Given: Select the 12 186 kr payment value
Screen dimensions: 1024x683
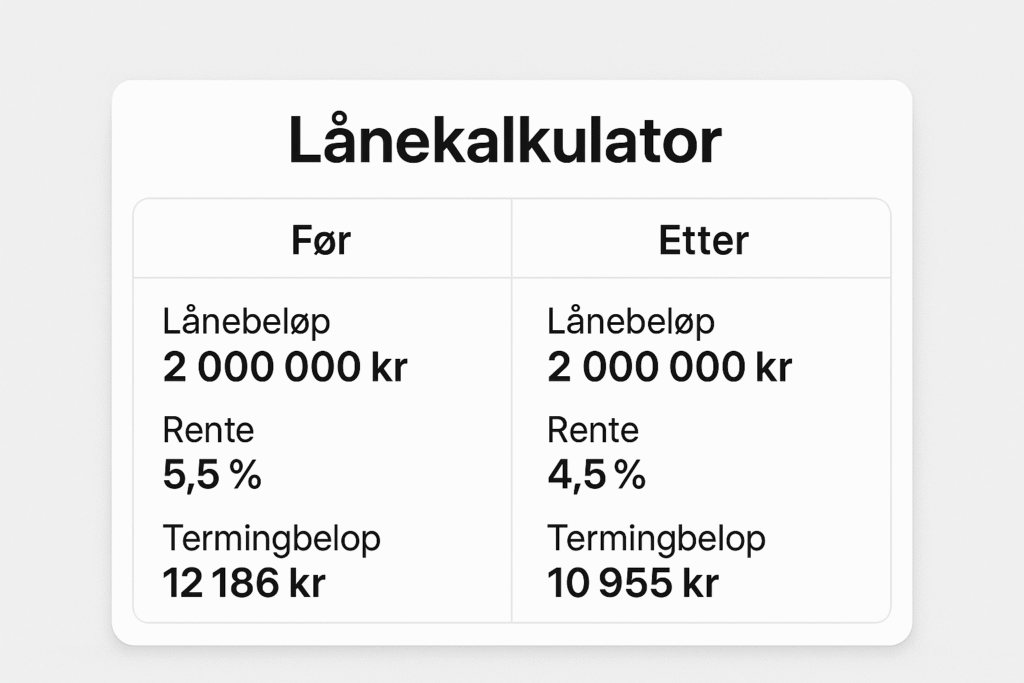Looking at the screenshot, I should (x=244, y=583).
